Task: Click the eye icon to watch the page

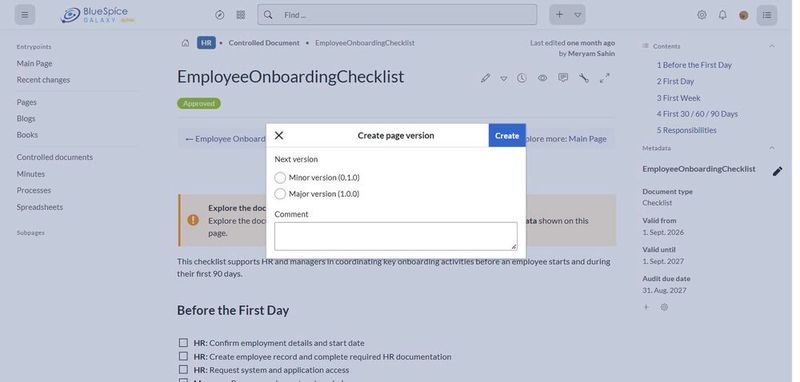Action: 542,78
